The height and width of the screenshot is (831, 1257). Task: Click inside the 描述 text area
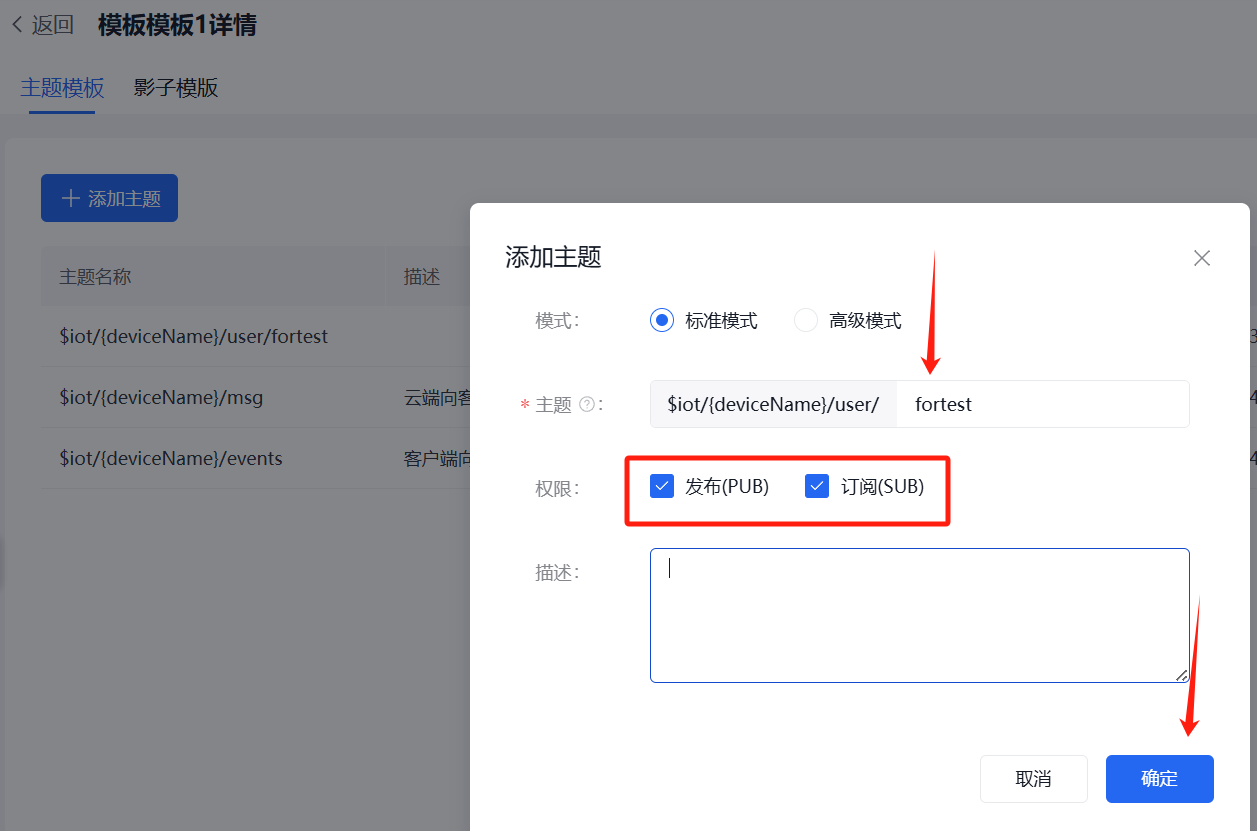click(920, 615)
